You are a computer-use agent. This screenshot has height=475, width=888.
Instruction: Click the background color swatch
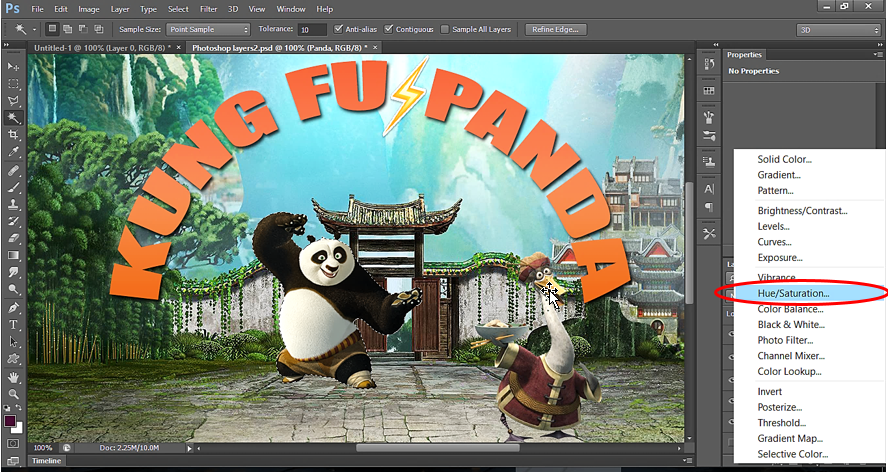click(18, 429)
